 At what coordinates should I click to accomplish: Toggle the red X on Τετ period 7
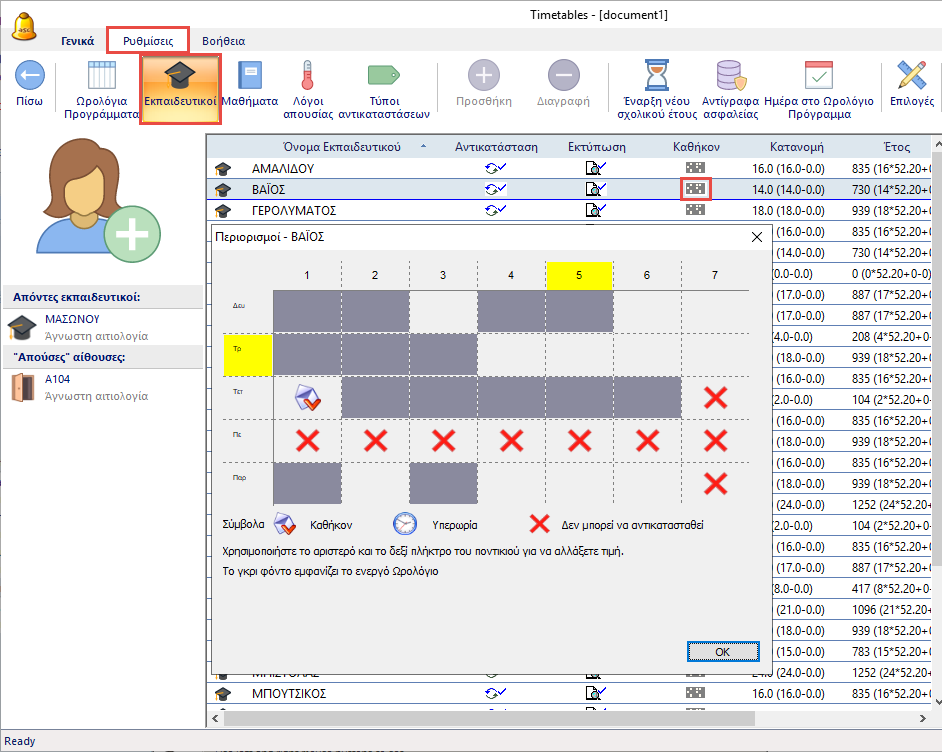tap(715, 398)
